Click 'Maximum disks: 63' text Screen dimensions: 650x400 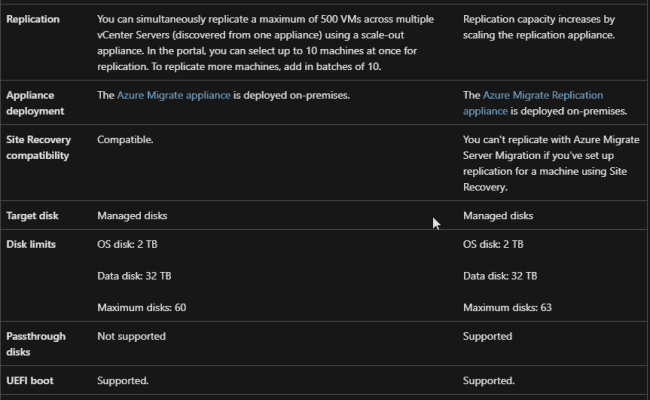click(507, 307)
